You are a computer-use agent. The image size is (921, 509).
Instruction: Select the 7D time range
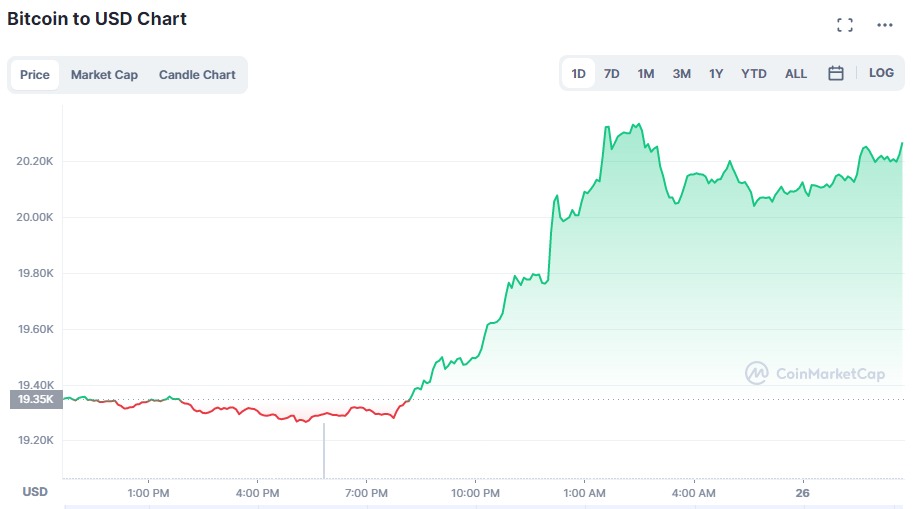click(611, 74)
